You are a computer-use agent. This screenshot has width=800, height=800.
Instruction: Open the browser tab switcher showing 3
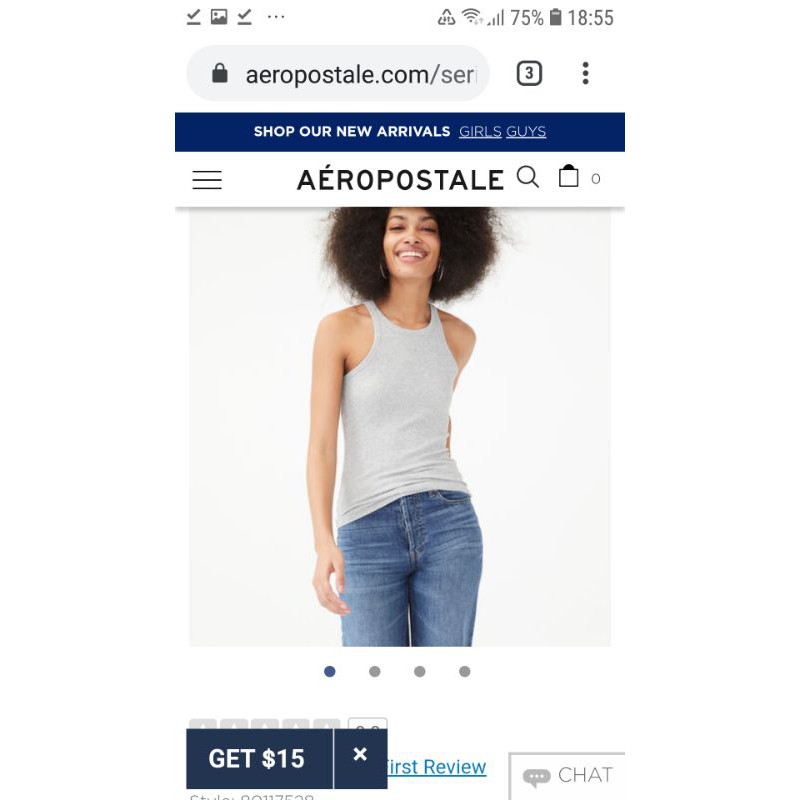529,73
